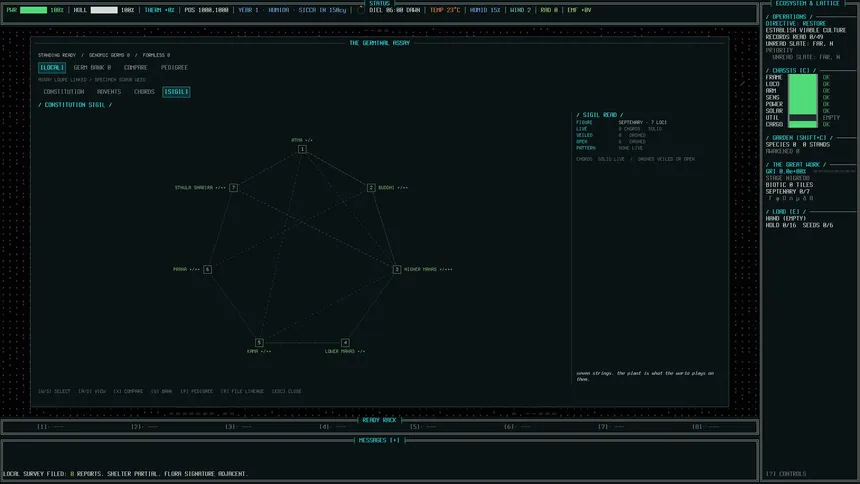Click the RAD 0 status readout
Screen dimensions: 860x484
point(548,10)
